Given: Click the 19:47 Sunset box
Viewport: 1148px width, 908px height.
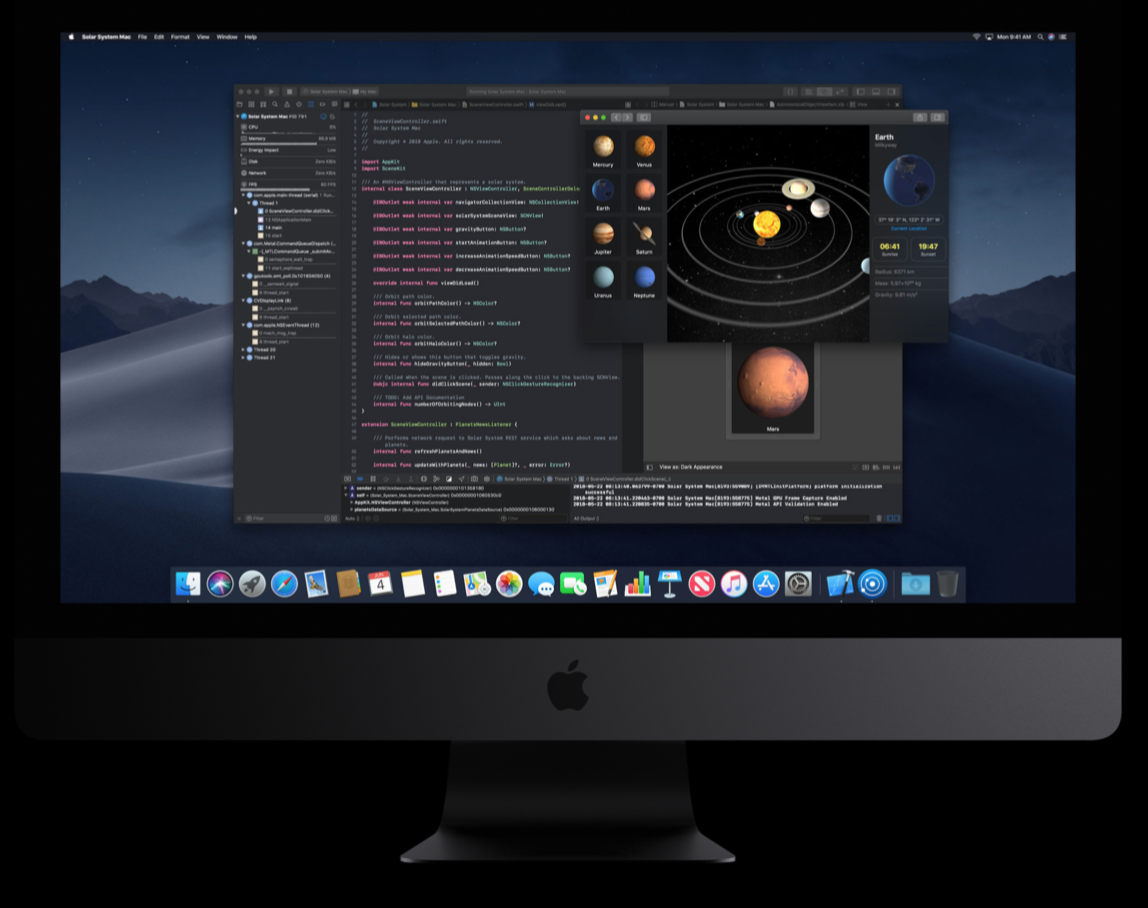Looking at the screenshot, I should 928,249.
